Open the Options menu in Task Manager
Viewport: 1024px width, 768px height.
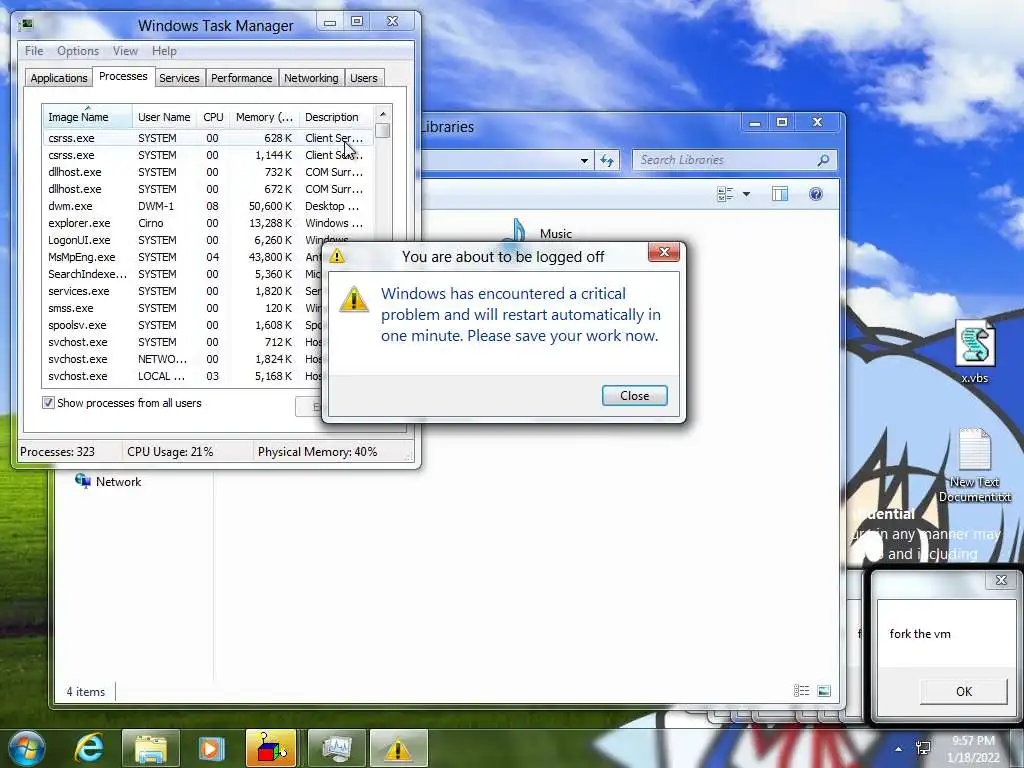(x=78, y=51)
